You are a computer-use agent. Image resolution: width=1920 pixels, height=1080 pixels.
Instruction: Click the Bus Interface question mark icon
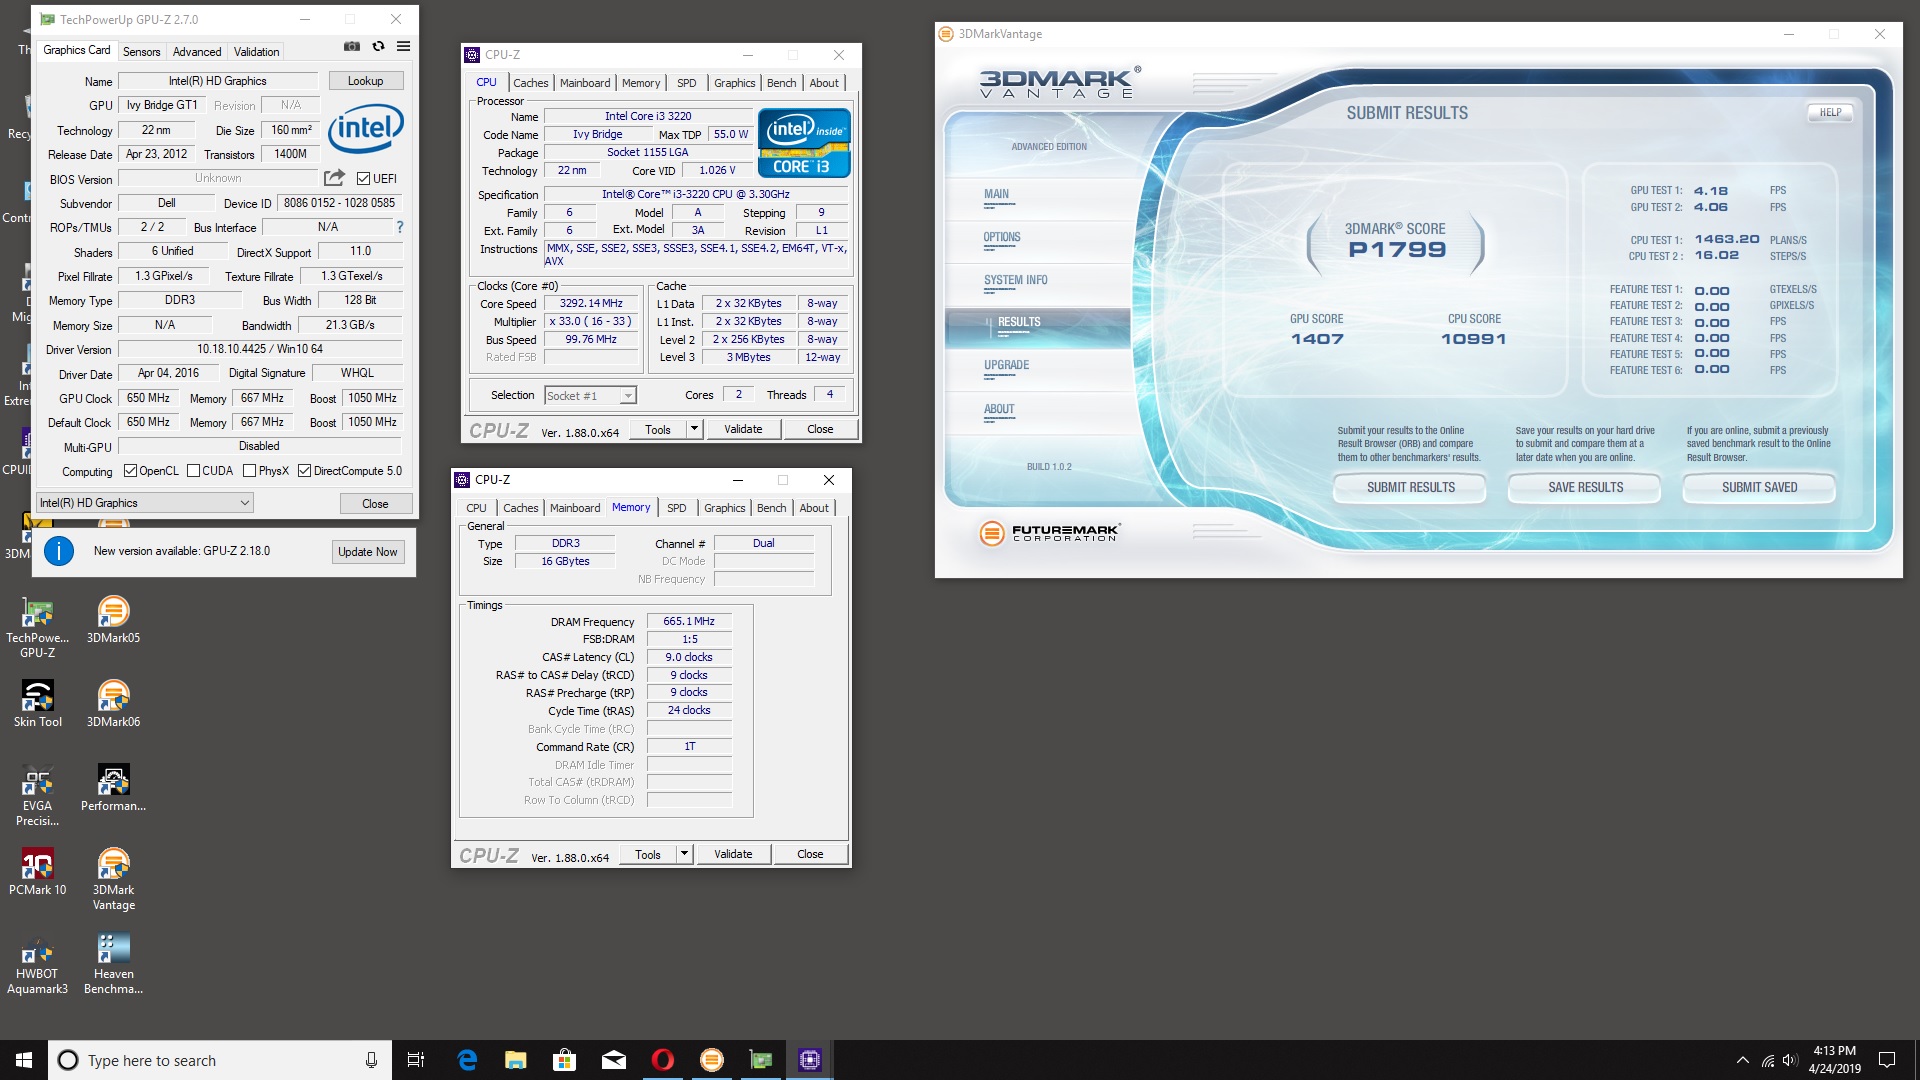coord(400,227)
